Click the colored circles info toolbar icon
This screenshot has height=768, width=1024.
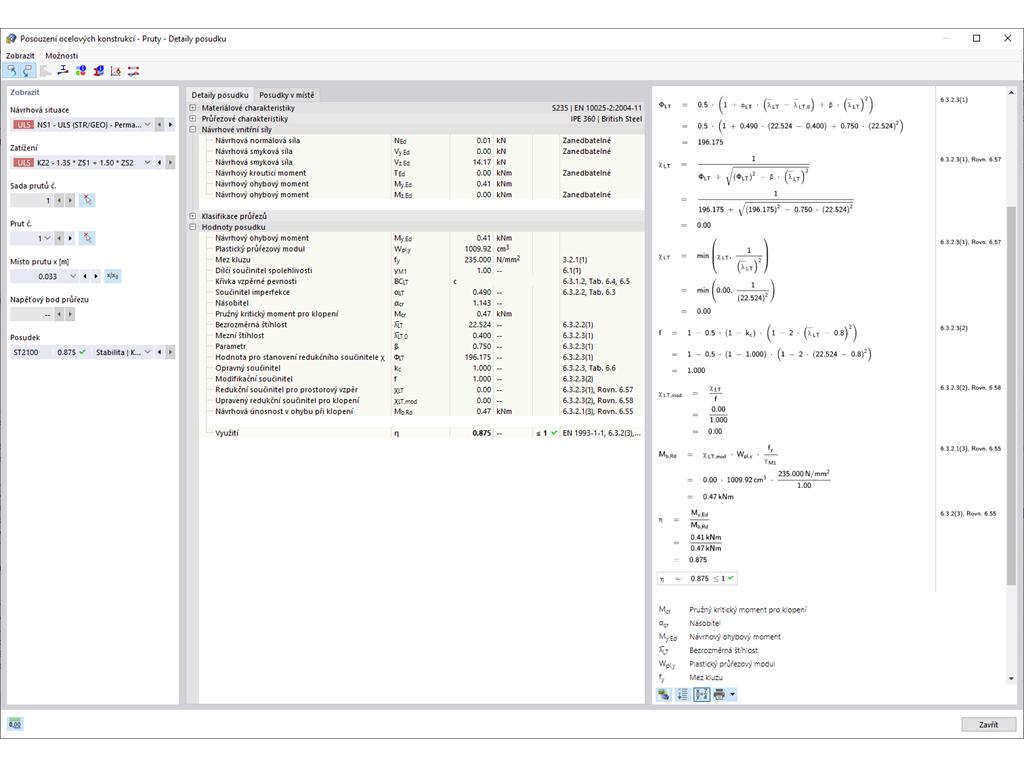[x=81, y=71]
